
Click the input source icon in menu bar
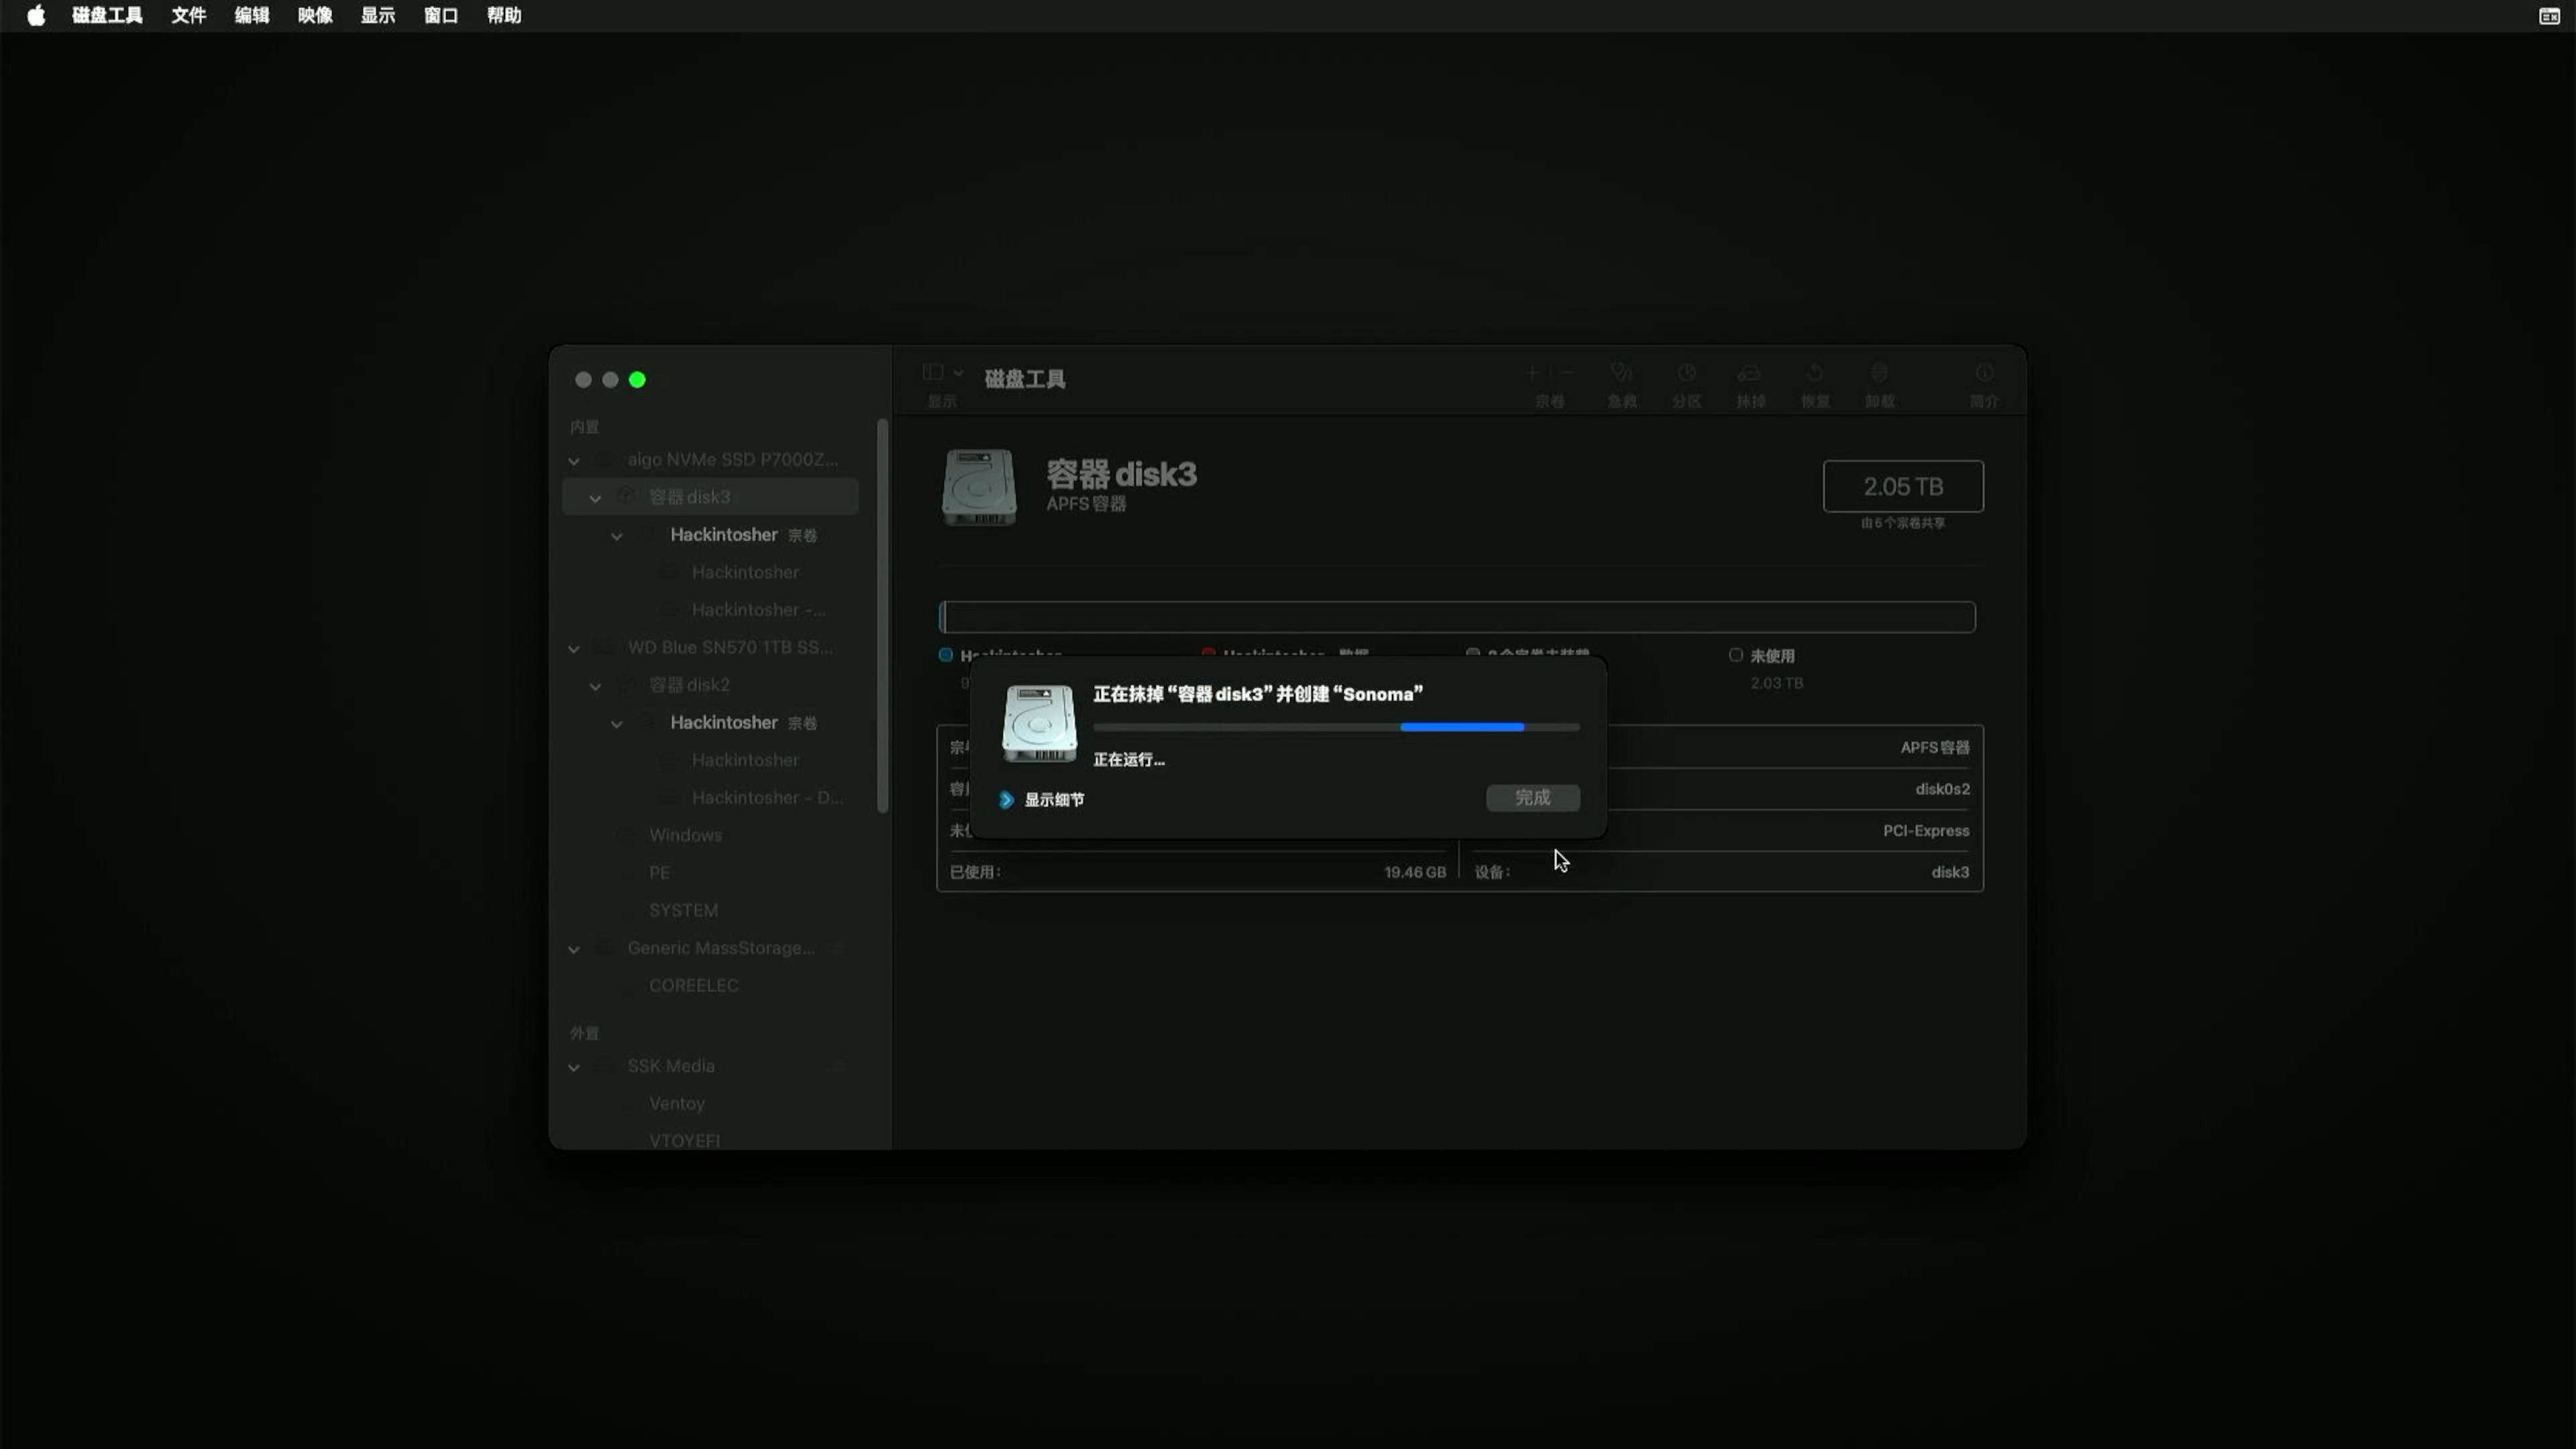click(2549, 15)
